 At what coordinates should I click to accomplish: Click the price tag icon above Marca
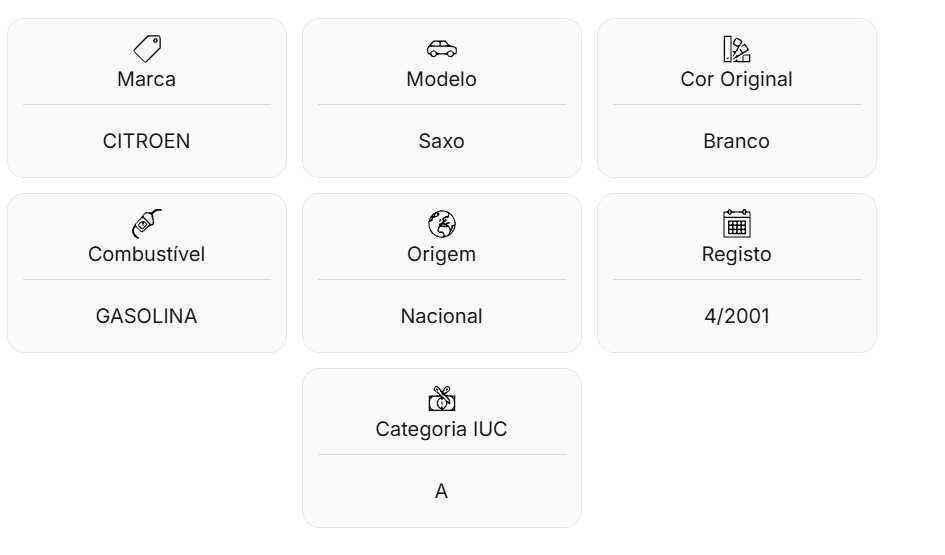[x=147, y=49]
